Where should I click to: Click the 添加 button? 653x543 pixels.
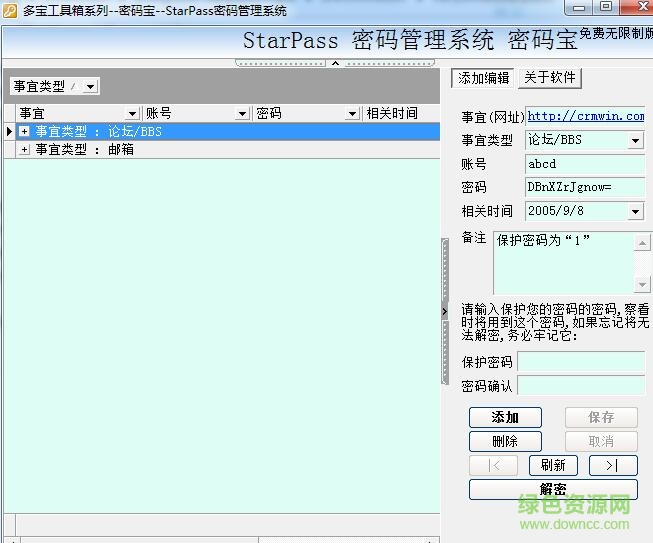[505, 417]
